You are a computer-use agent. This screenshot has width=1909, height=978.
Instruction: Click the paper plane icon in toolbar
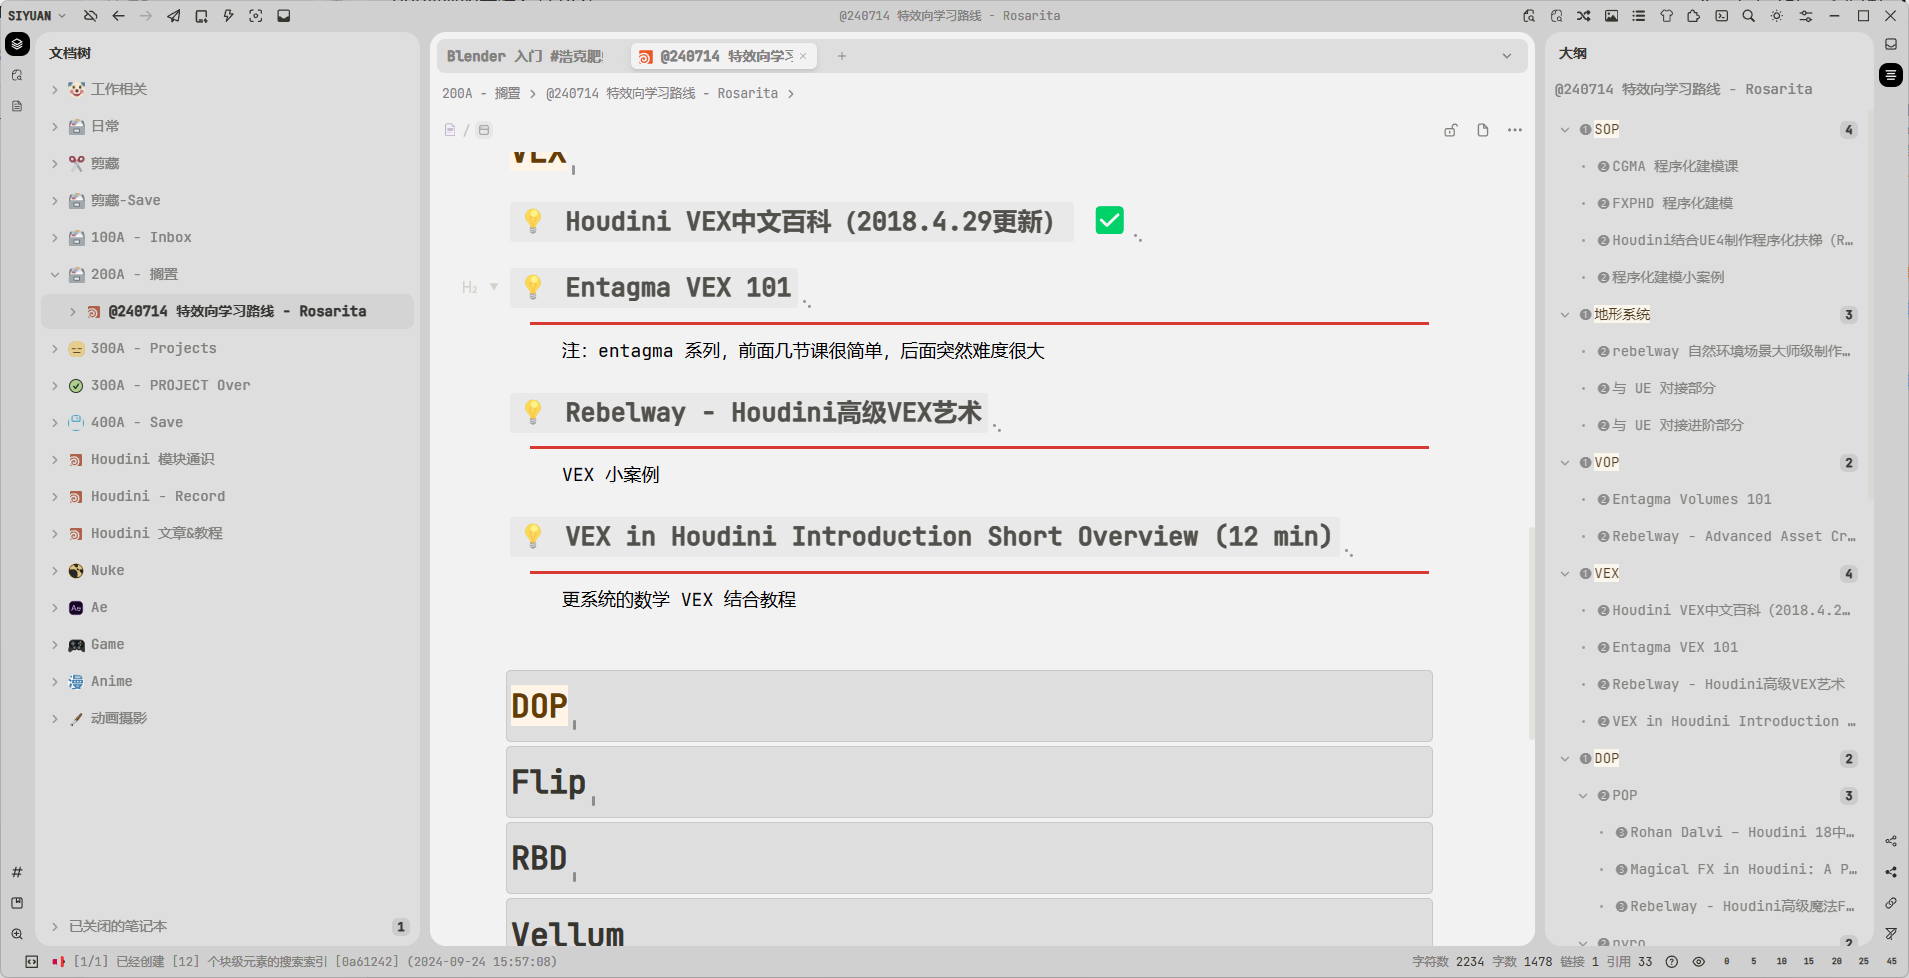tap(173, 16)
